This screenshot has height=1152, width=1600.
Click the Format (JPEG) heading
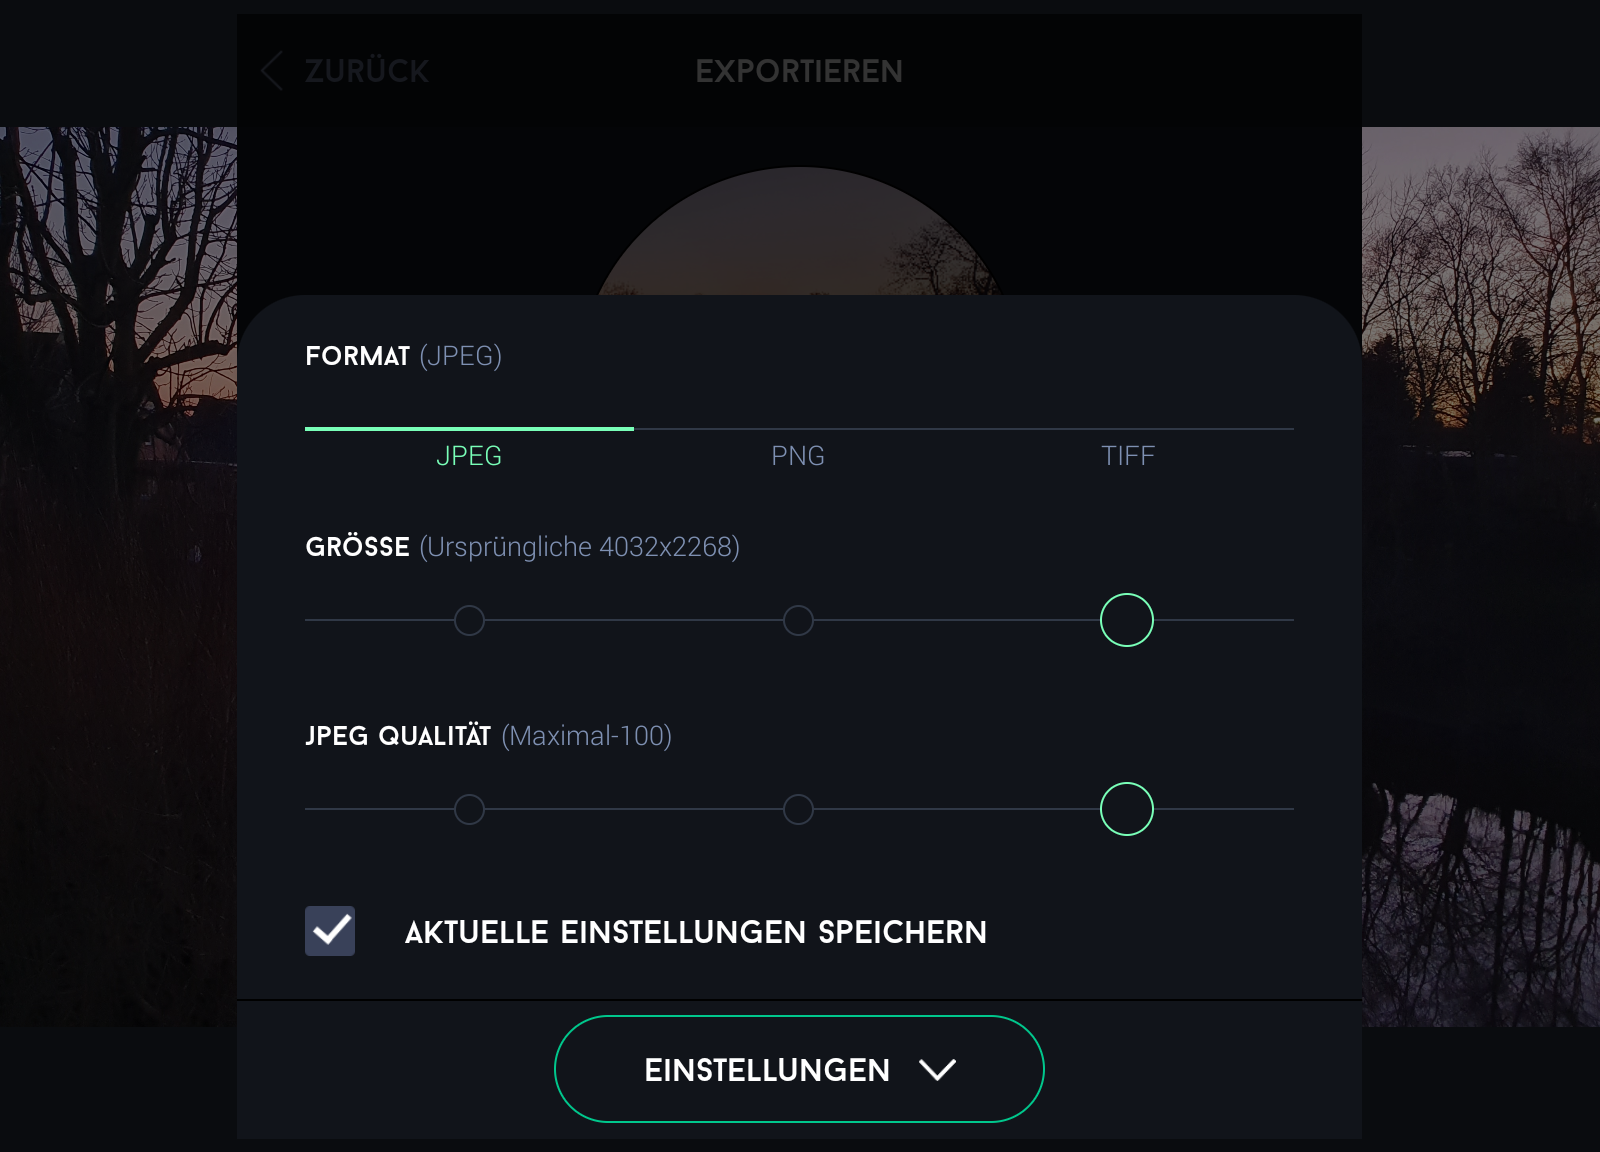point(404,356)
